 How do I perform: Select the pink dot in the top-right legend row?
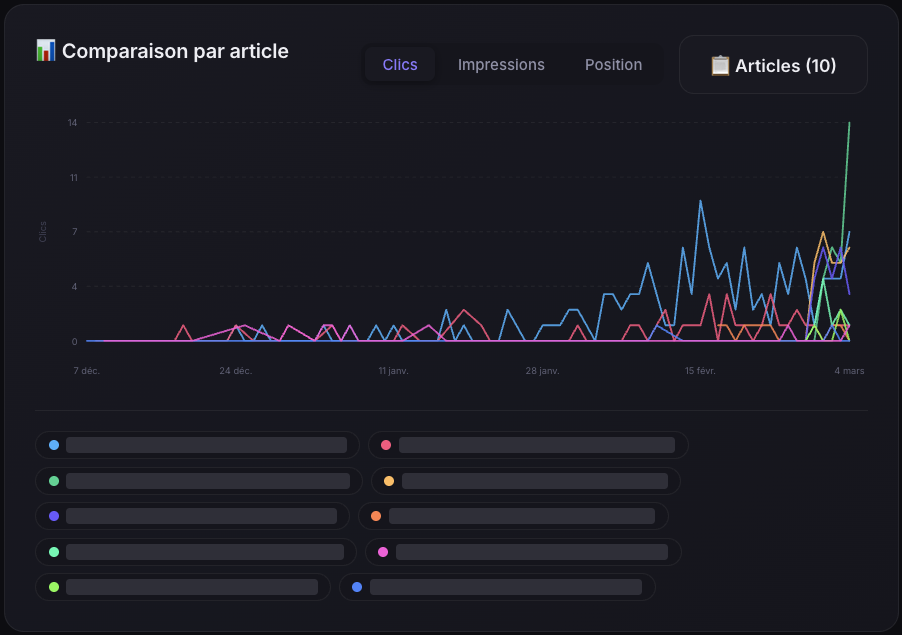pyautogui.click(x=386, y=445)
